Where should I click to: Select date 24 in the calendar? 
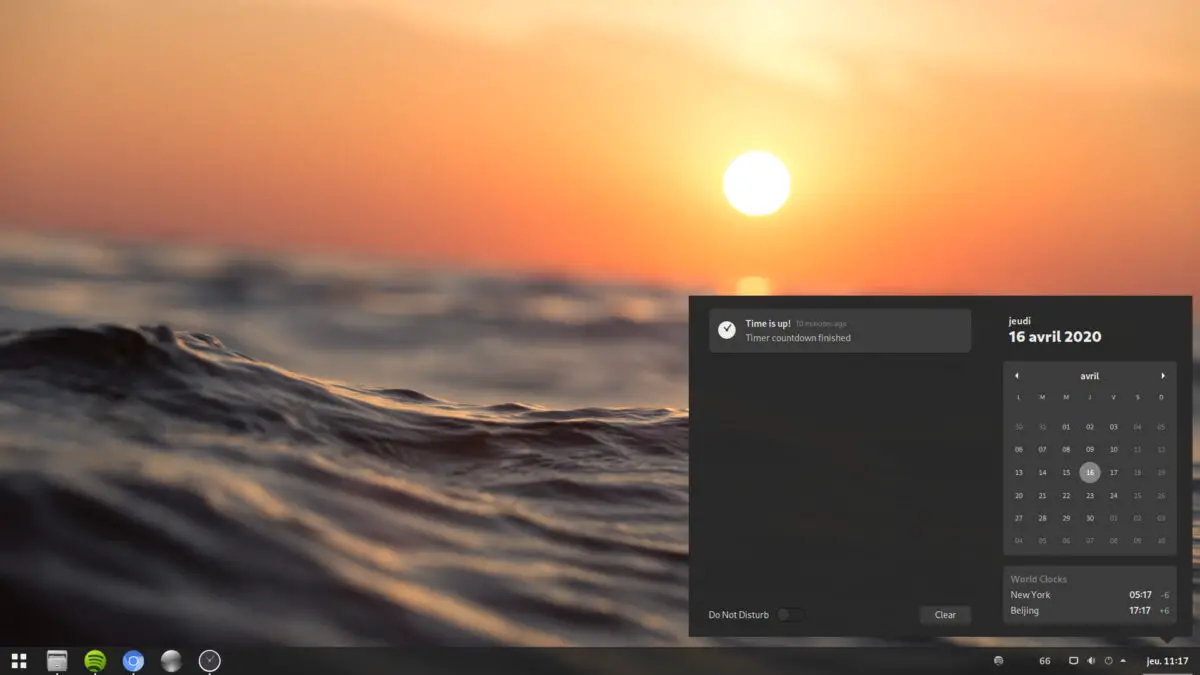[1113, 495]
